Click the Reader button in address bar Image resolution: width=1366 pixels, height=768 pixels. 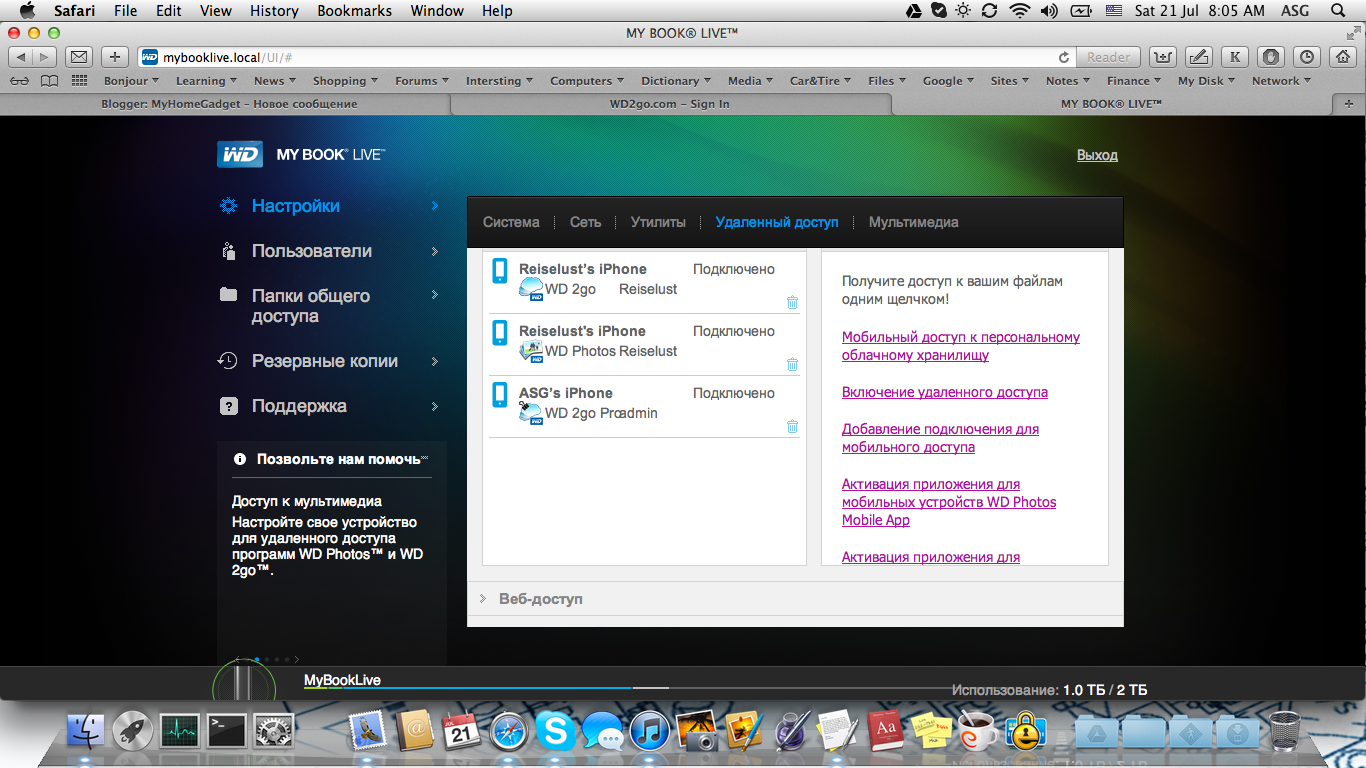pos(1108,57)
